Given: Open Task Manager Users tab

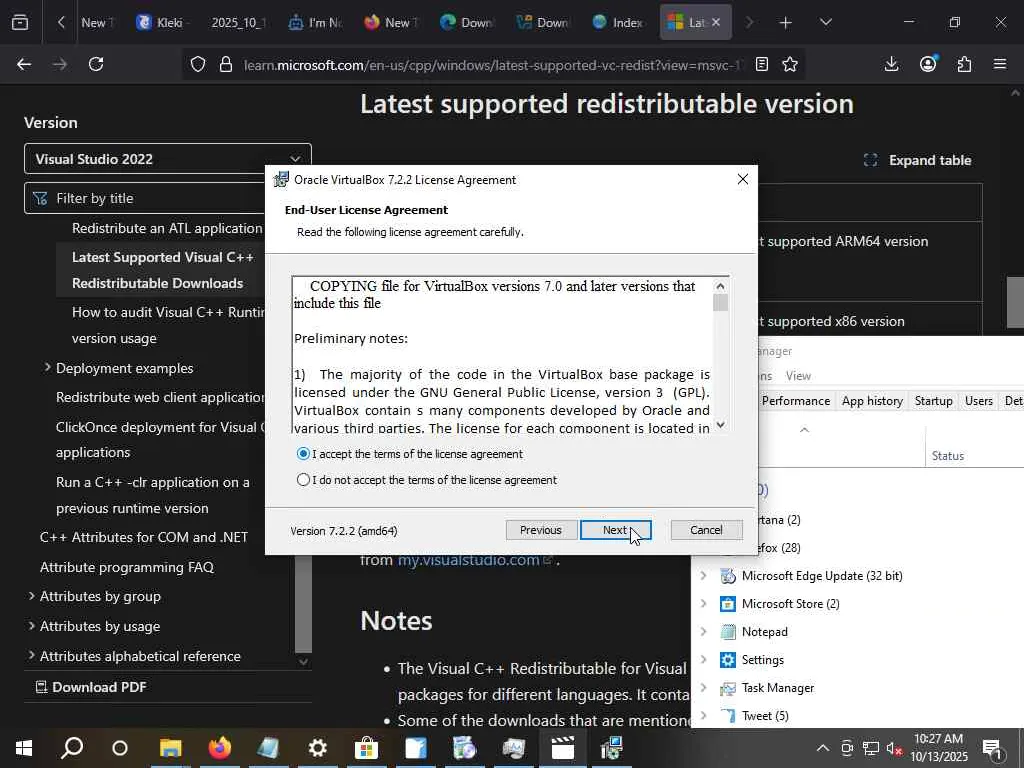Looking at the screenshot, I should tap(978, 400).
